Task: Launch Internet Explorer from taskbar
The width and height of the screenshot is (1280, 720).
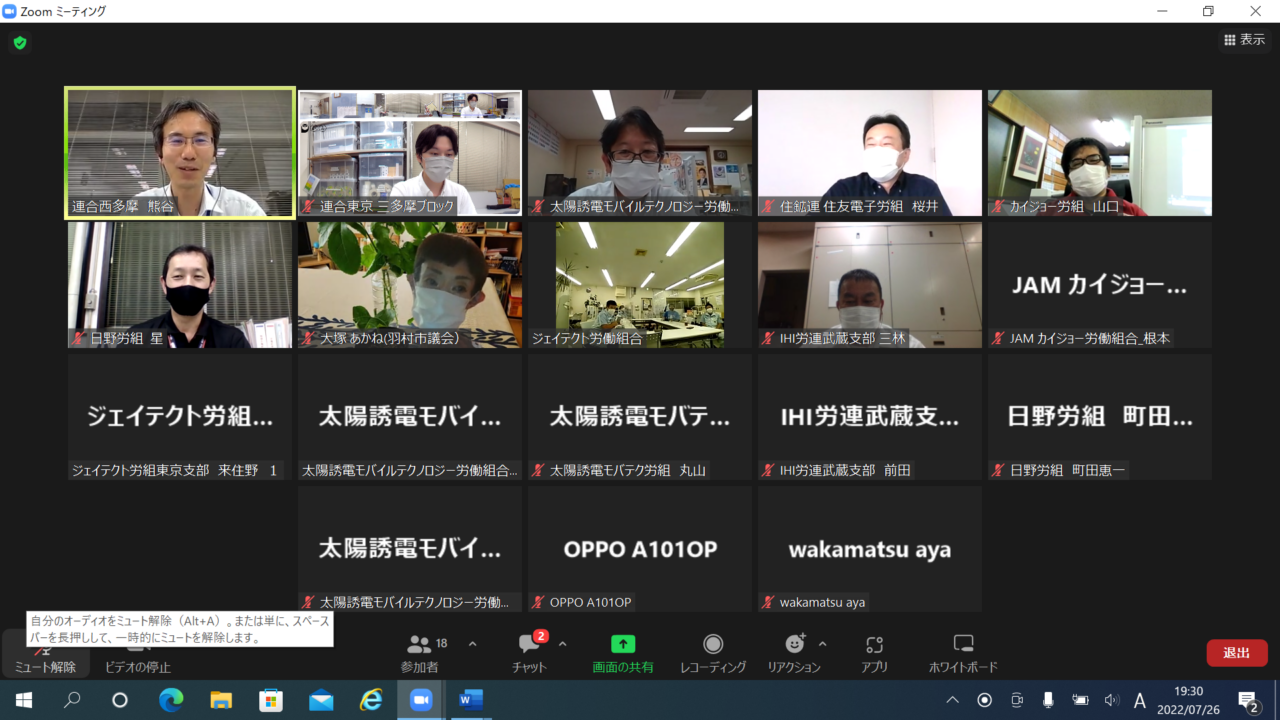Action: click(x=371, y=700)
